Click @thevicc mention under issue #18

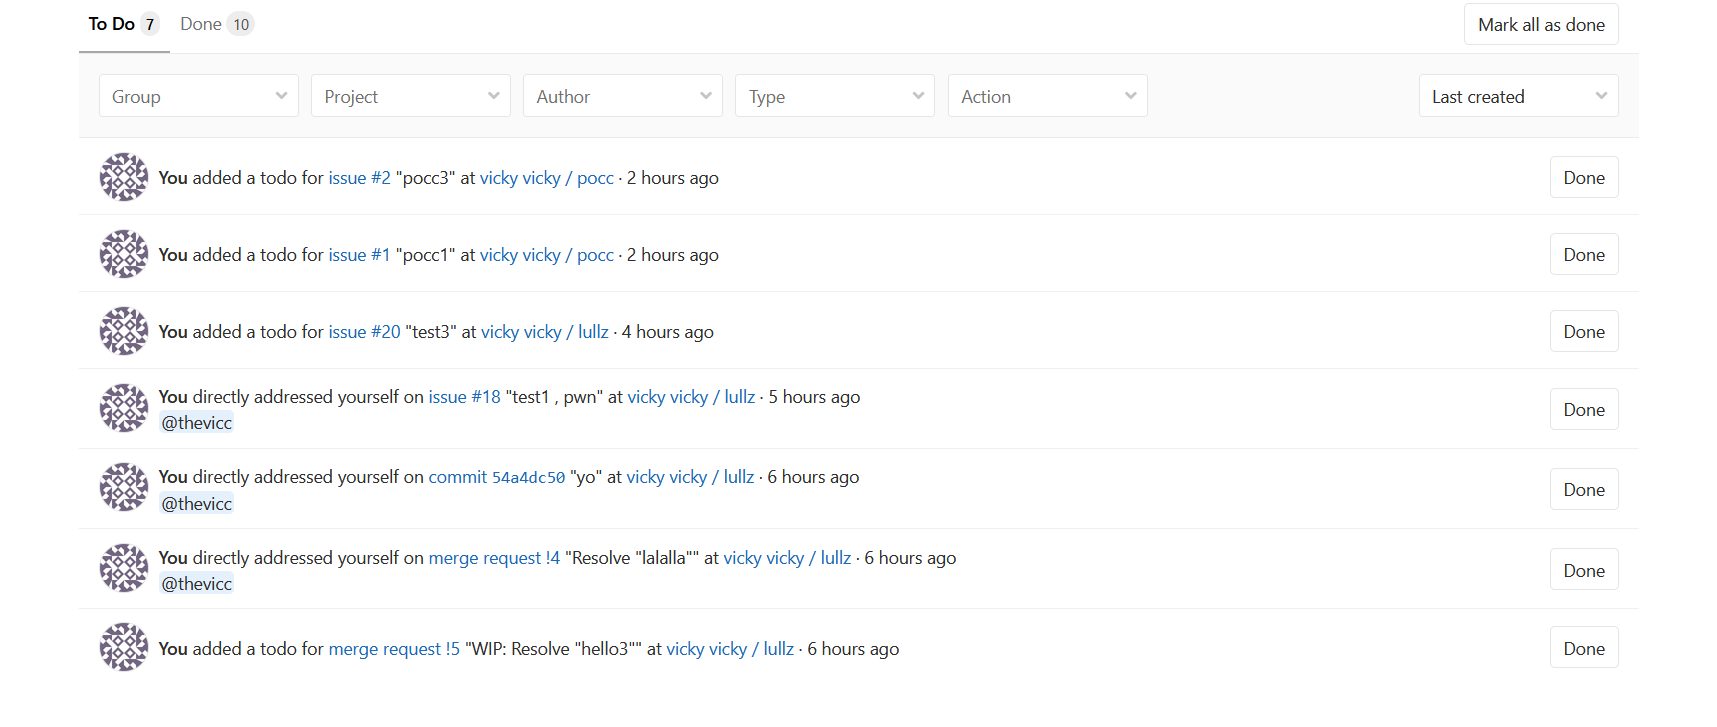click(x=197, y=423)
